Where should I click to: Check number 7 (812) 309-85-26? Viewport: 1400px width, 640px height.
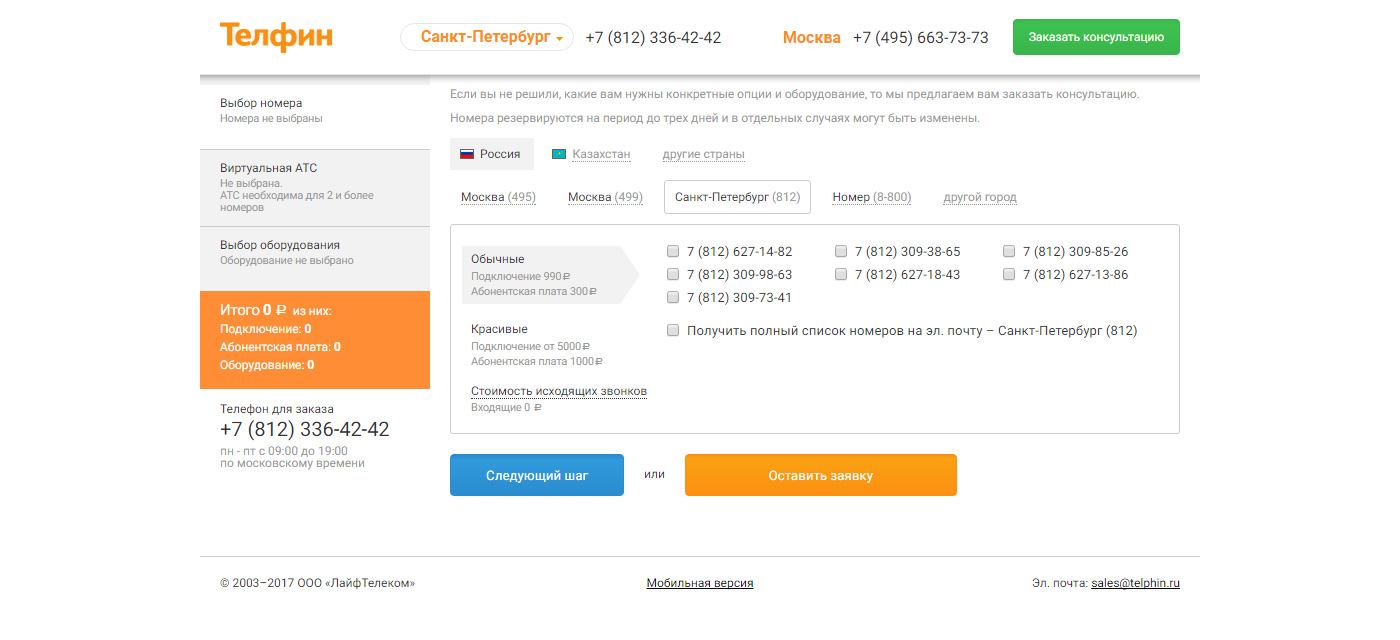[x=1009, y=251]
